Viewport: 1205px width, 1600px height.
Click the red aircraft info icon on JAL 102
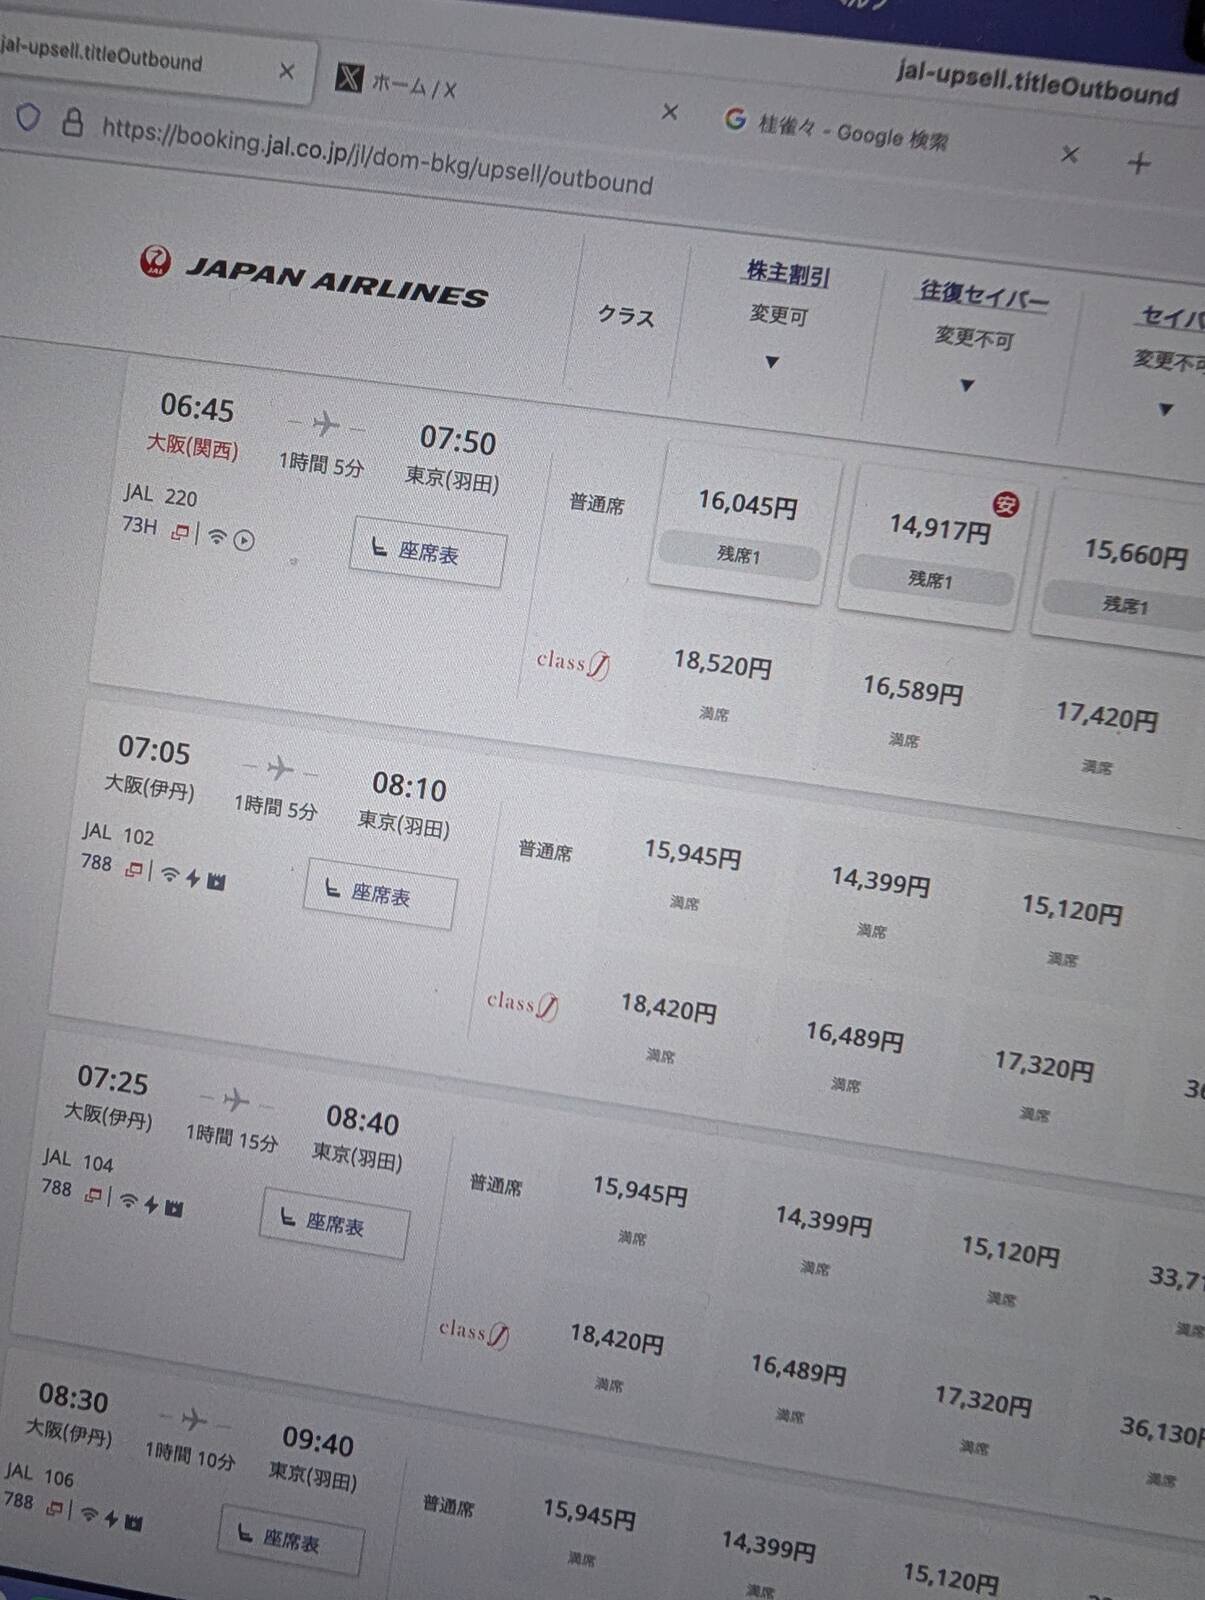coord(134,870)
